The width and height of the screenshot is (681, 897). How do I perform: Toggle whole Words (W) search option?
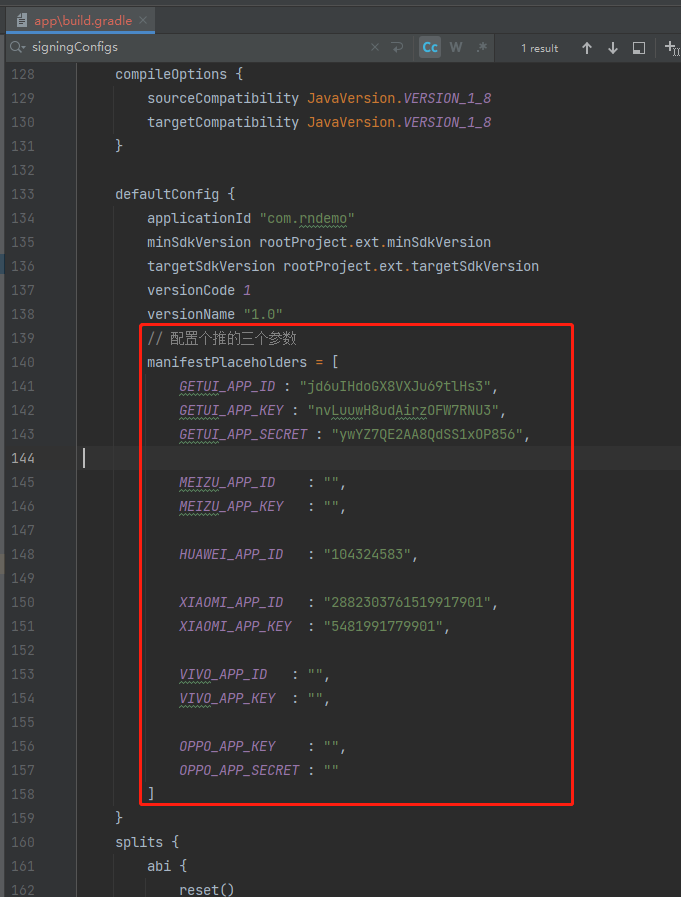click(456, 47)
